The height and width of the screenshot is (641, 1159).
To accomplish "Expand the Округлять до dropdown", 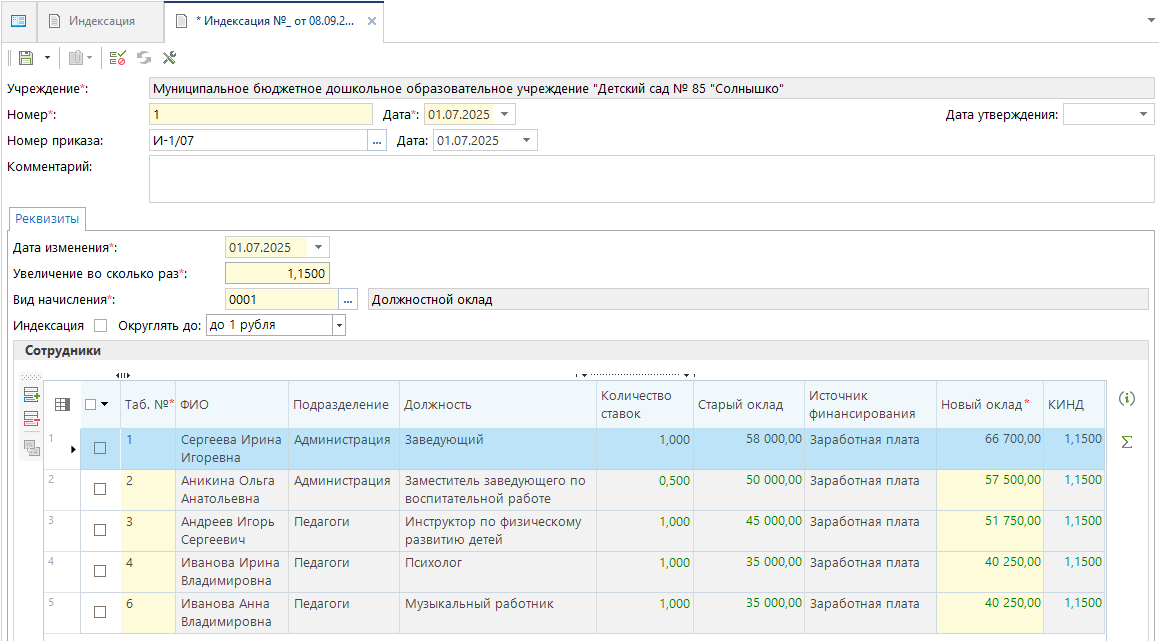I will pyautogui.click(x=339, y=325).
